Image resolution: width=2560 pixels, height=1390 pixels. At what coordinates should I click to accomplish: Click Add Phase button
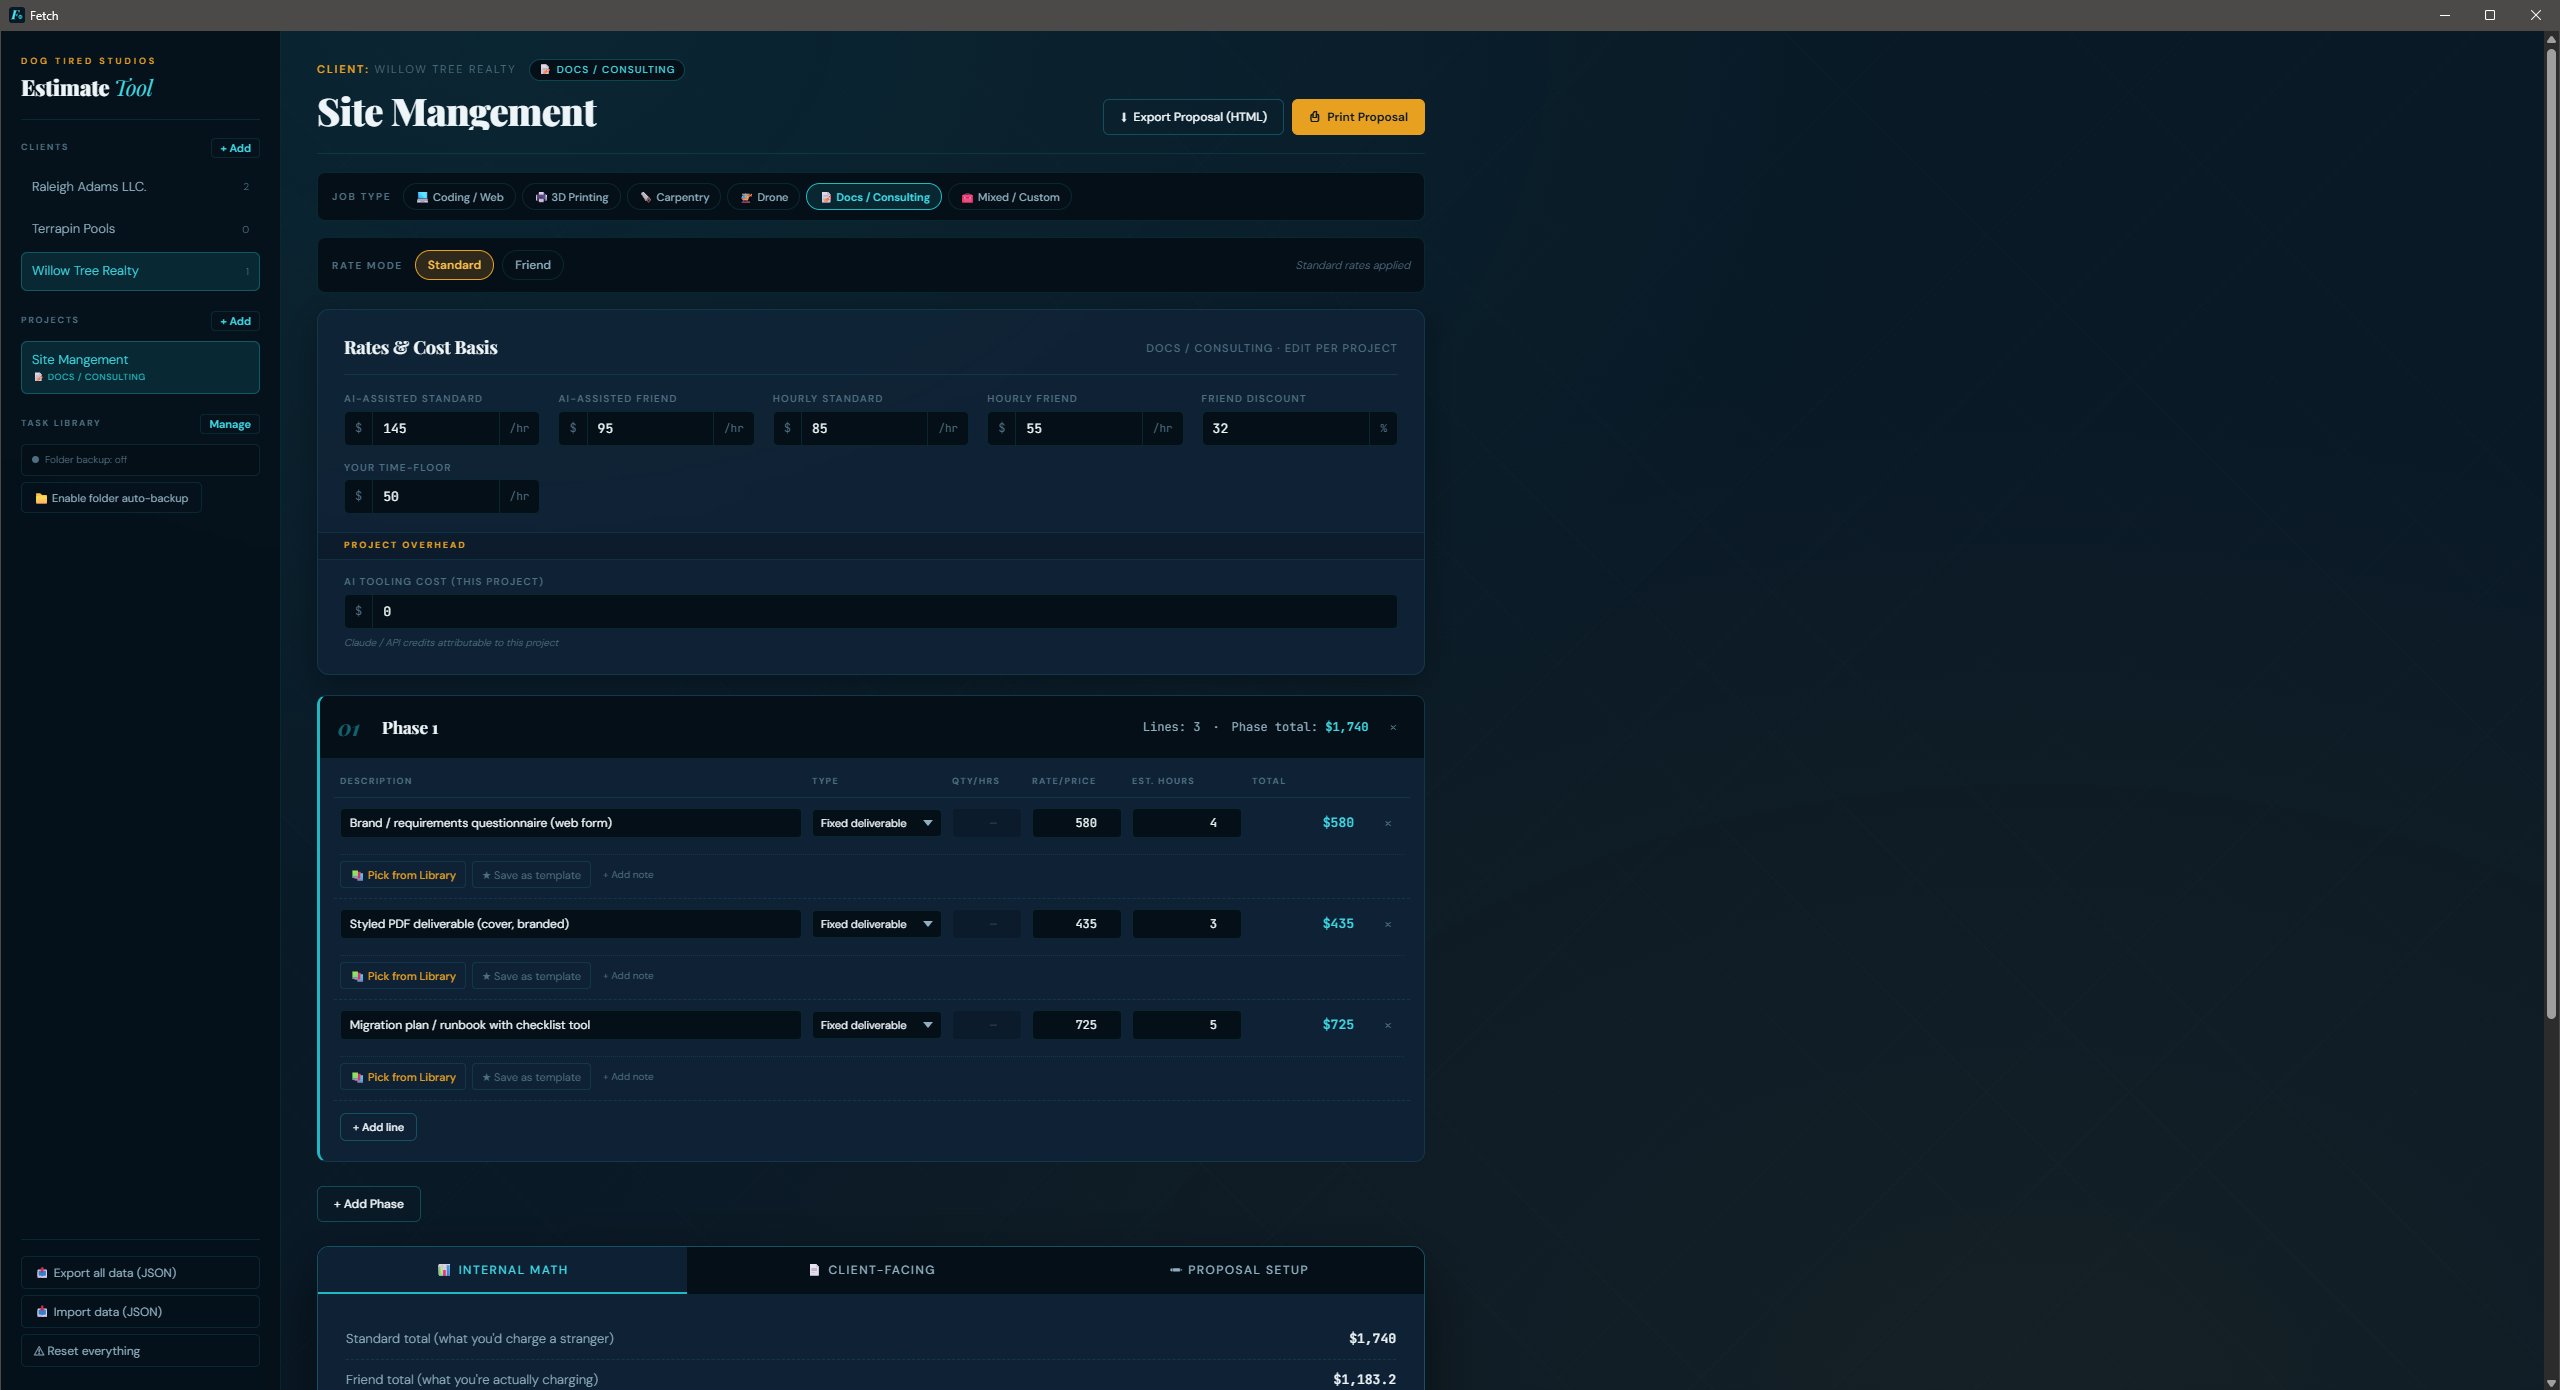(369, 1204)
